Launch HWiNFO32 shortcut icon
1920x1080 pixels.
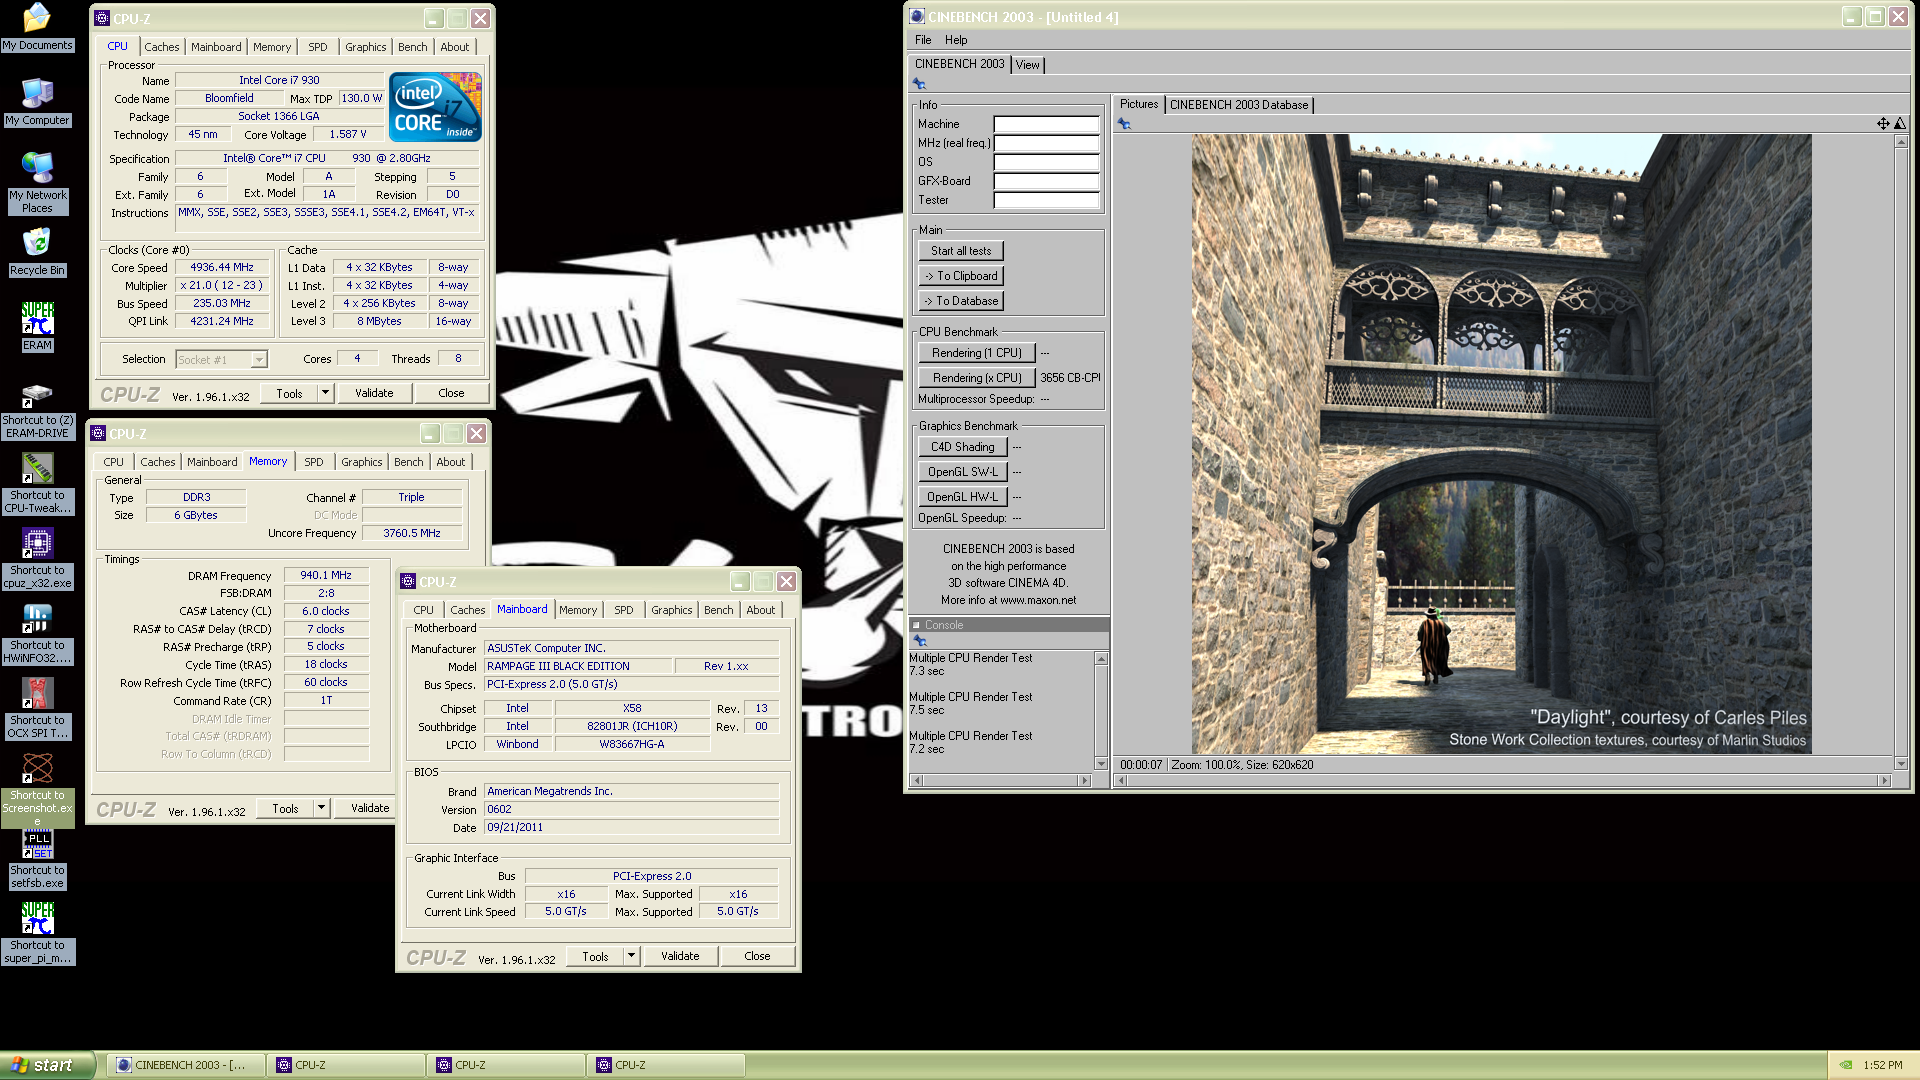click(x=37, y=634)
